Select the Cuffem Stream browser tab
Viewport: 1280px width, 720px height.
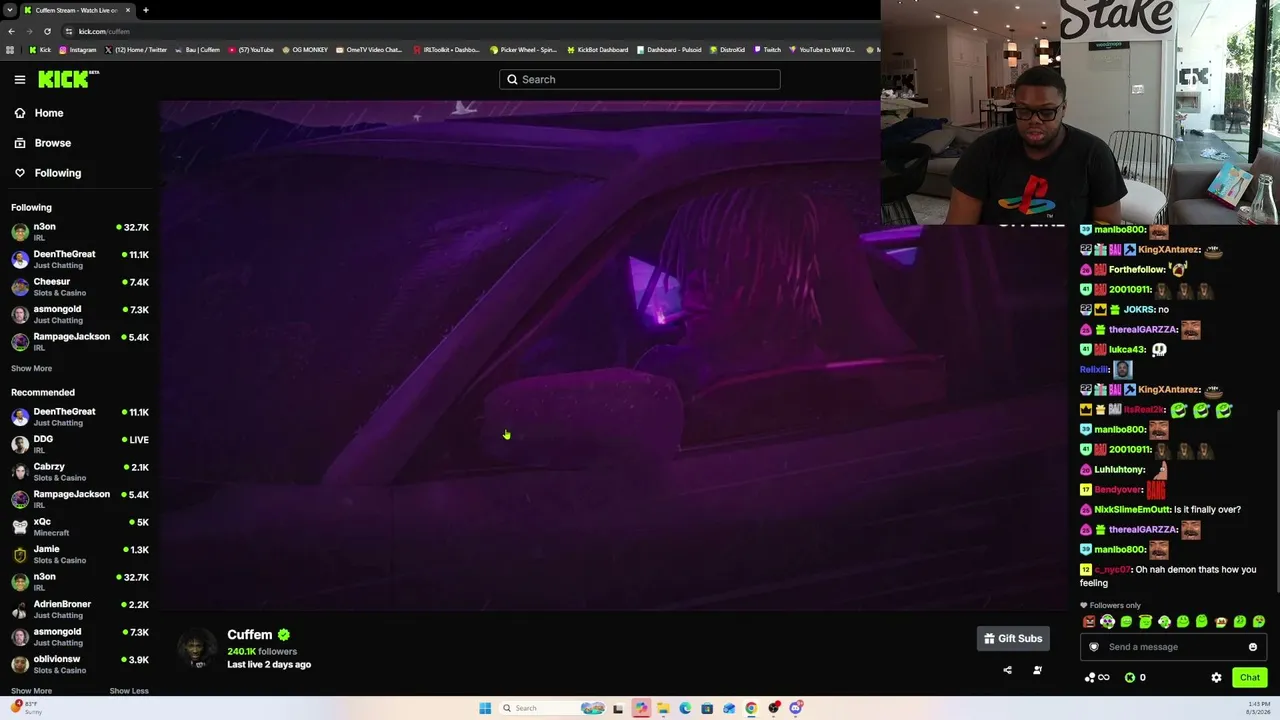78,10
